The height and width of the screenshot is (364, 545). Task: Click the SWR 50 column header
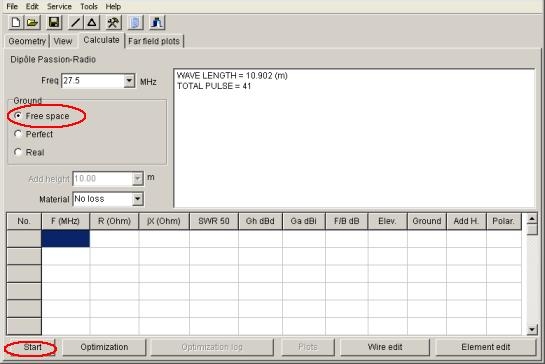pos(214,221)
